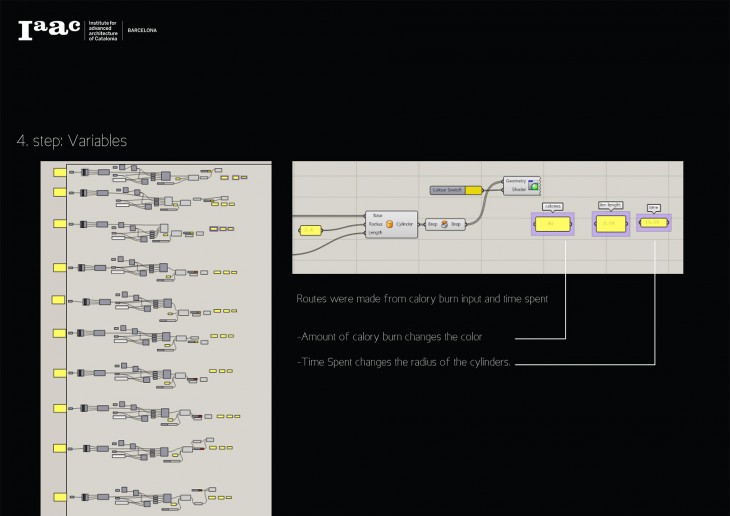Click the IAAC logo
The height and width of the screenshot is (516, 730).
point(48,31)
